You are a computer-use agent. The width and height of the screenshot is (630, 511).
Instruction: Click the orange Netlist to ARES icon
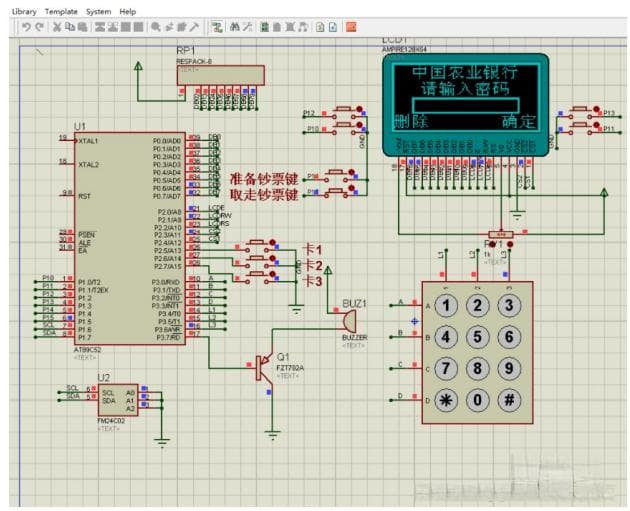pyautogui.click(x=351, y=27)
